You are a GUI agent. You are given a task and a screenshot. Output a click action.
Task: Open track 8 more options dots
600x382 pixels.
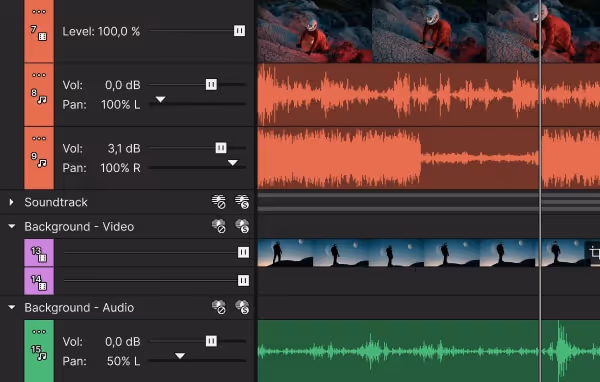(x=39, y=75)
